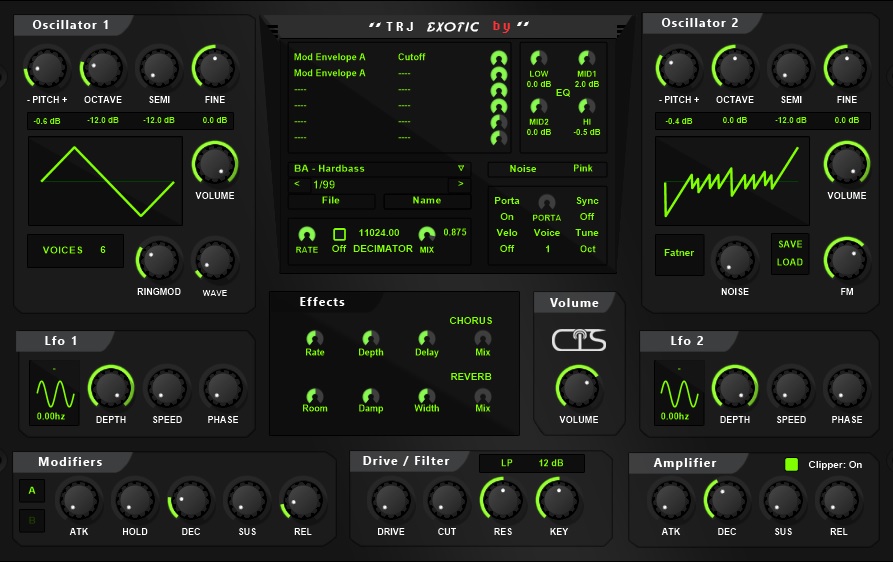Go to the previous preset arrow

(x=297, y=184)
